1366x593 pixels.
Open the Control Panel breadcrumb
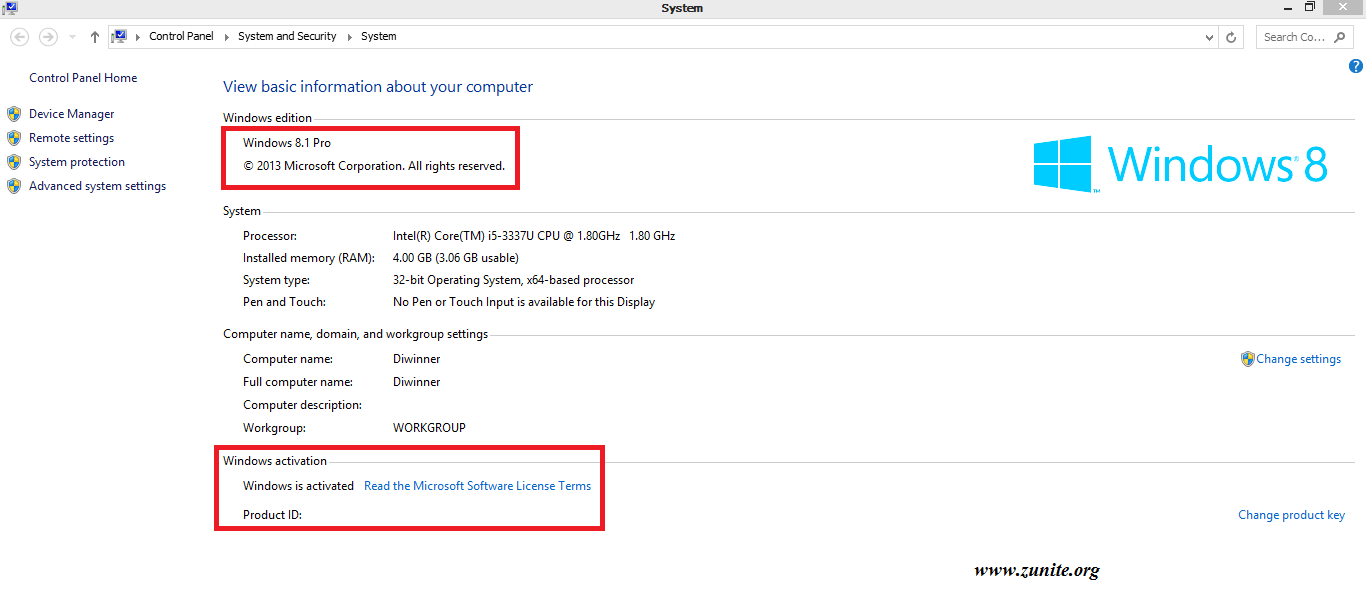[x=181, y=36]
